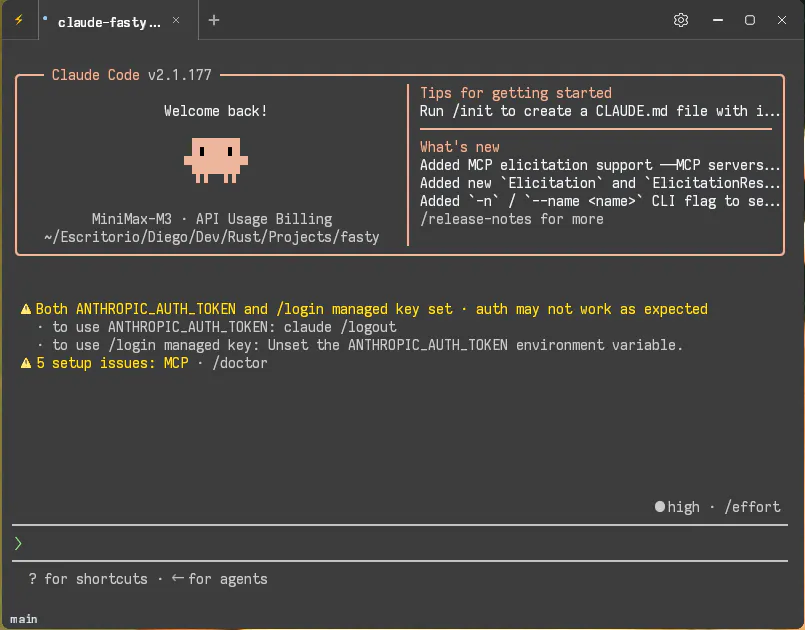
Task: Click the command prompt input line
Action: pyautogui.click(x=400, y=543)
